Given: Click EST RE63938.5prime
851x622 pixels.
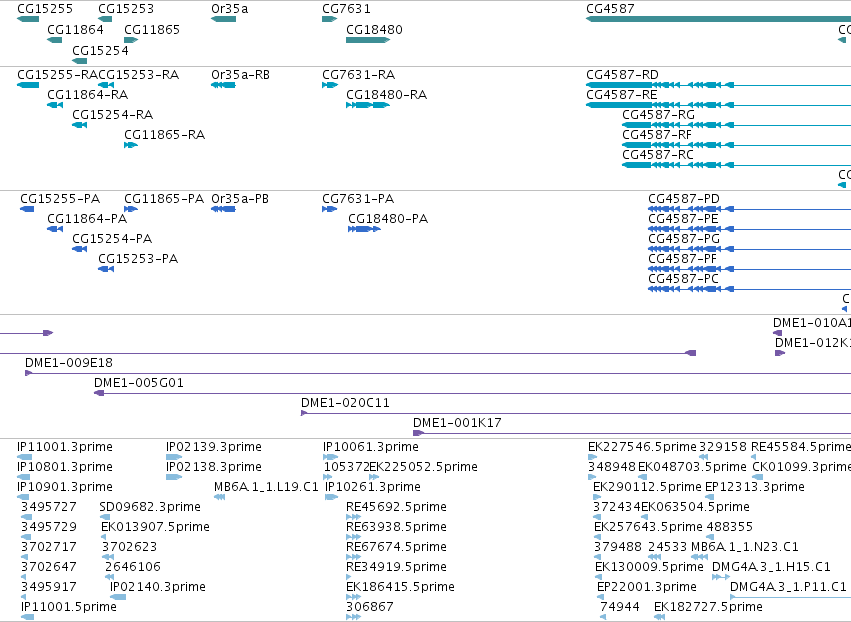Looking at the screenshot, I should [353, 537].
